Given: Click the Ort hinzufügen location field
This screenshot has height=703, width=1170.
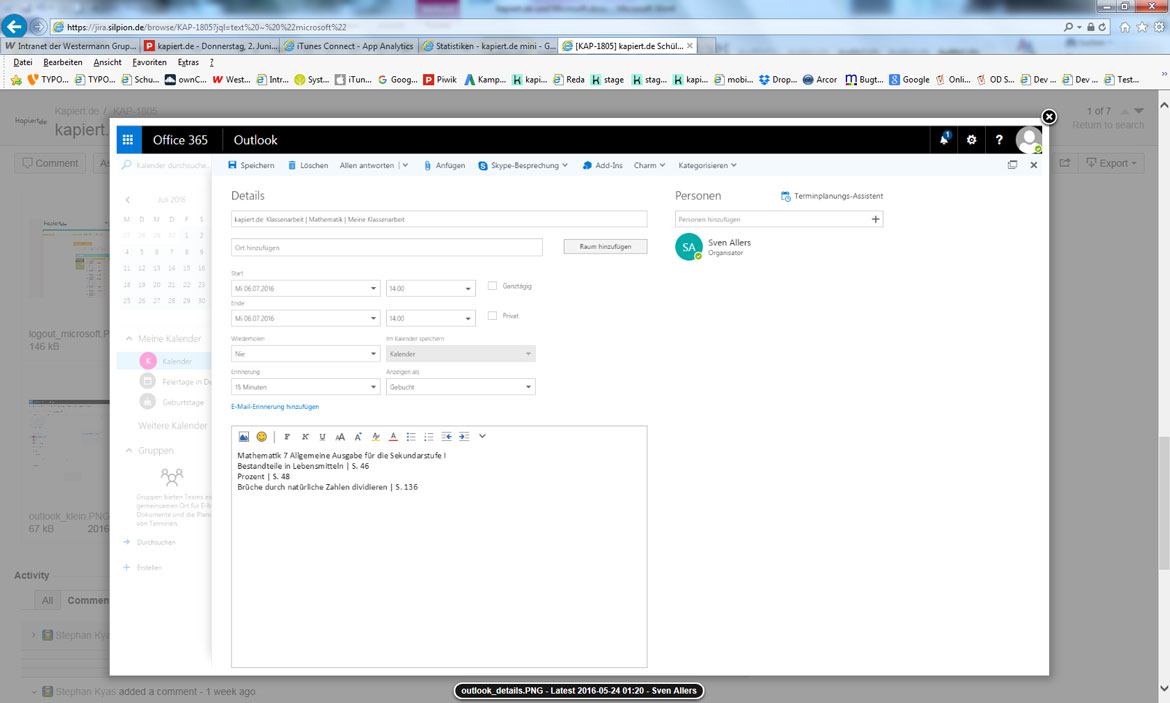Looking at the screenshot, I should pos(386,247).
